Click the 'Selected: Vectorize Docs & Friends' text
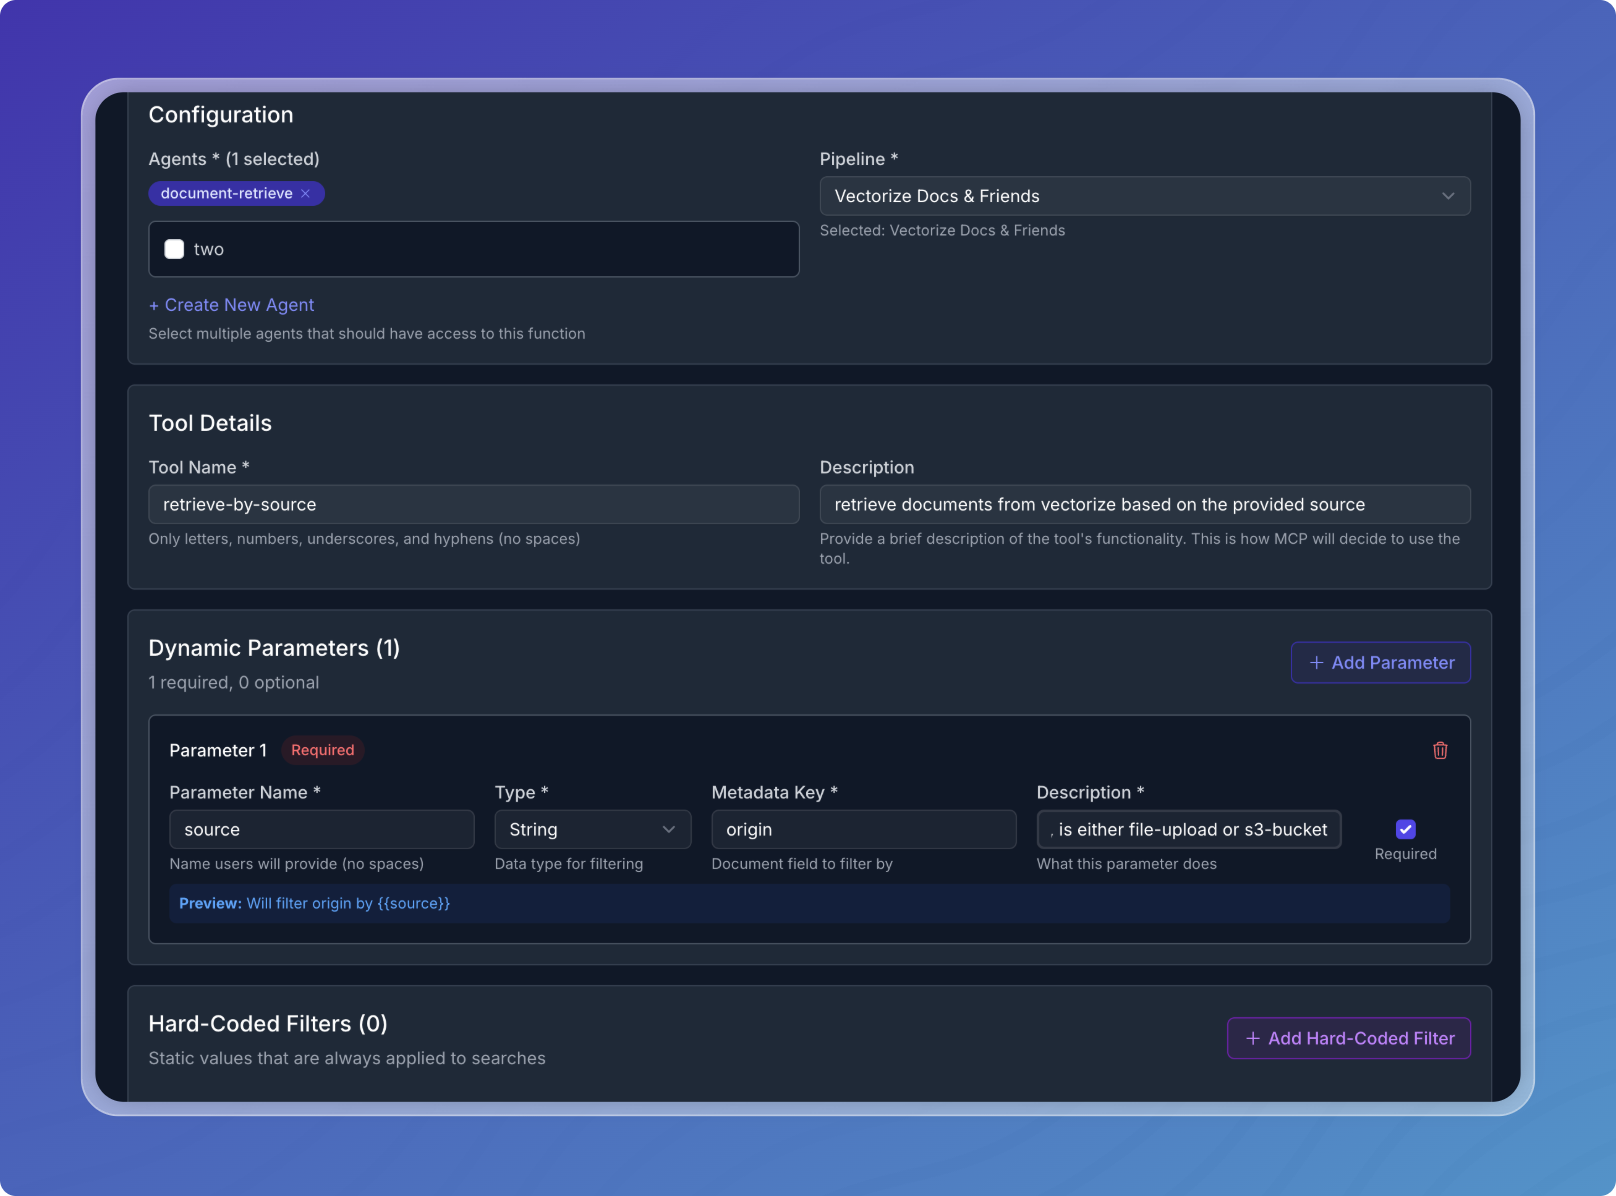The height and width of the screenshot is (1196, 1616). pos(942,231)
